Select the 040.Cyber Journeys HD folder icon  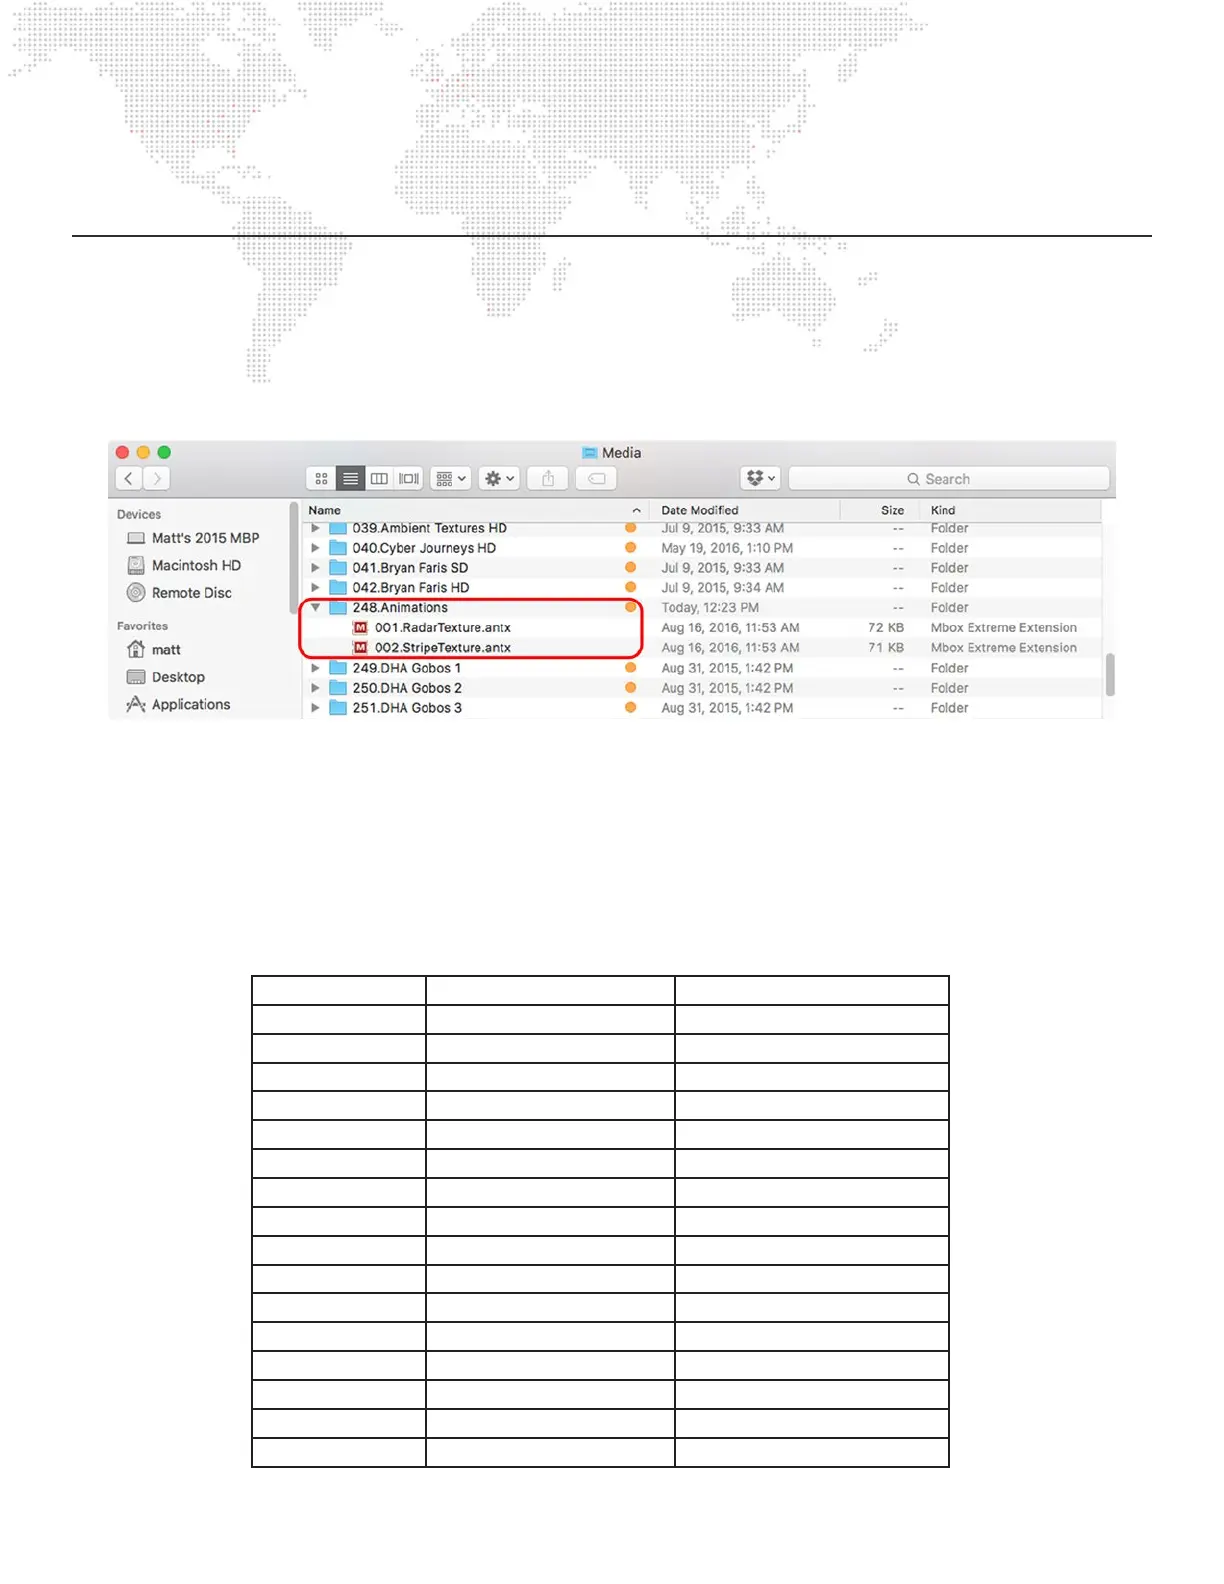click(x=338, y=548)
